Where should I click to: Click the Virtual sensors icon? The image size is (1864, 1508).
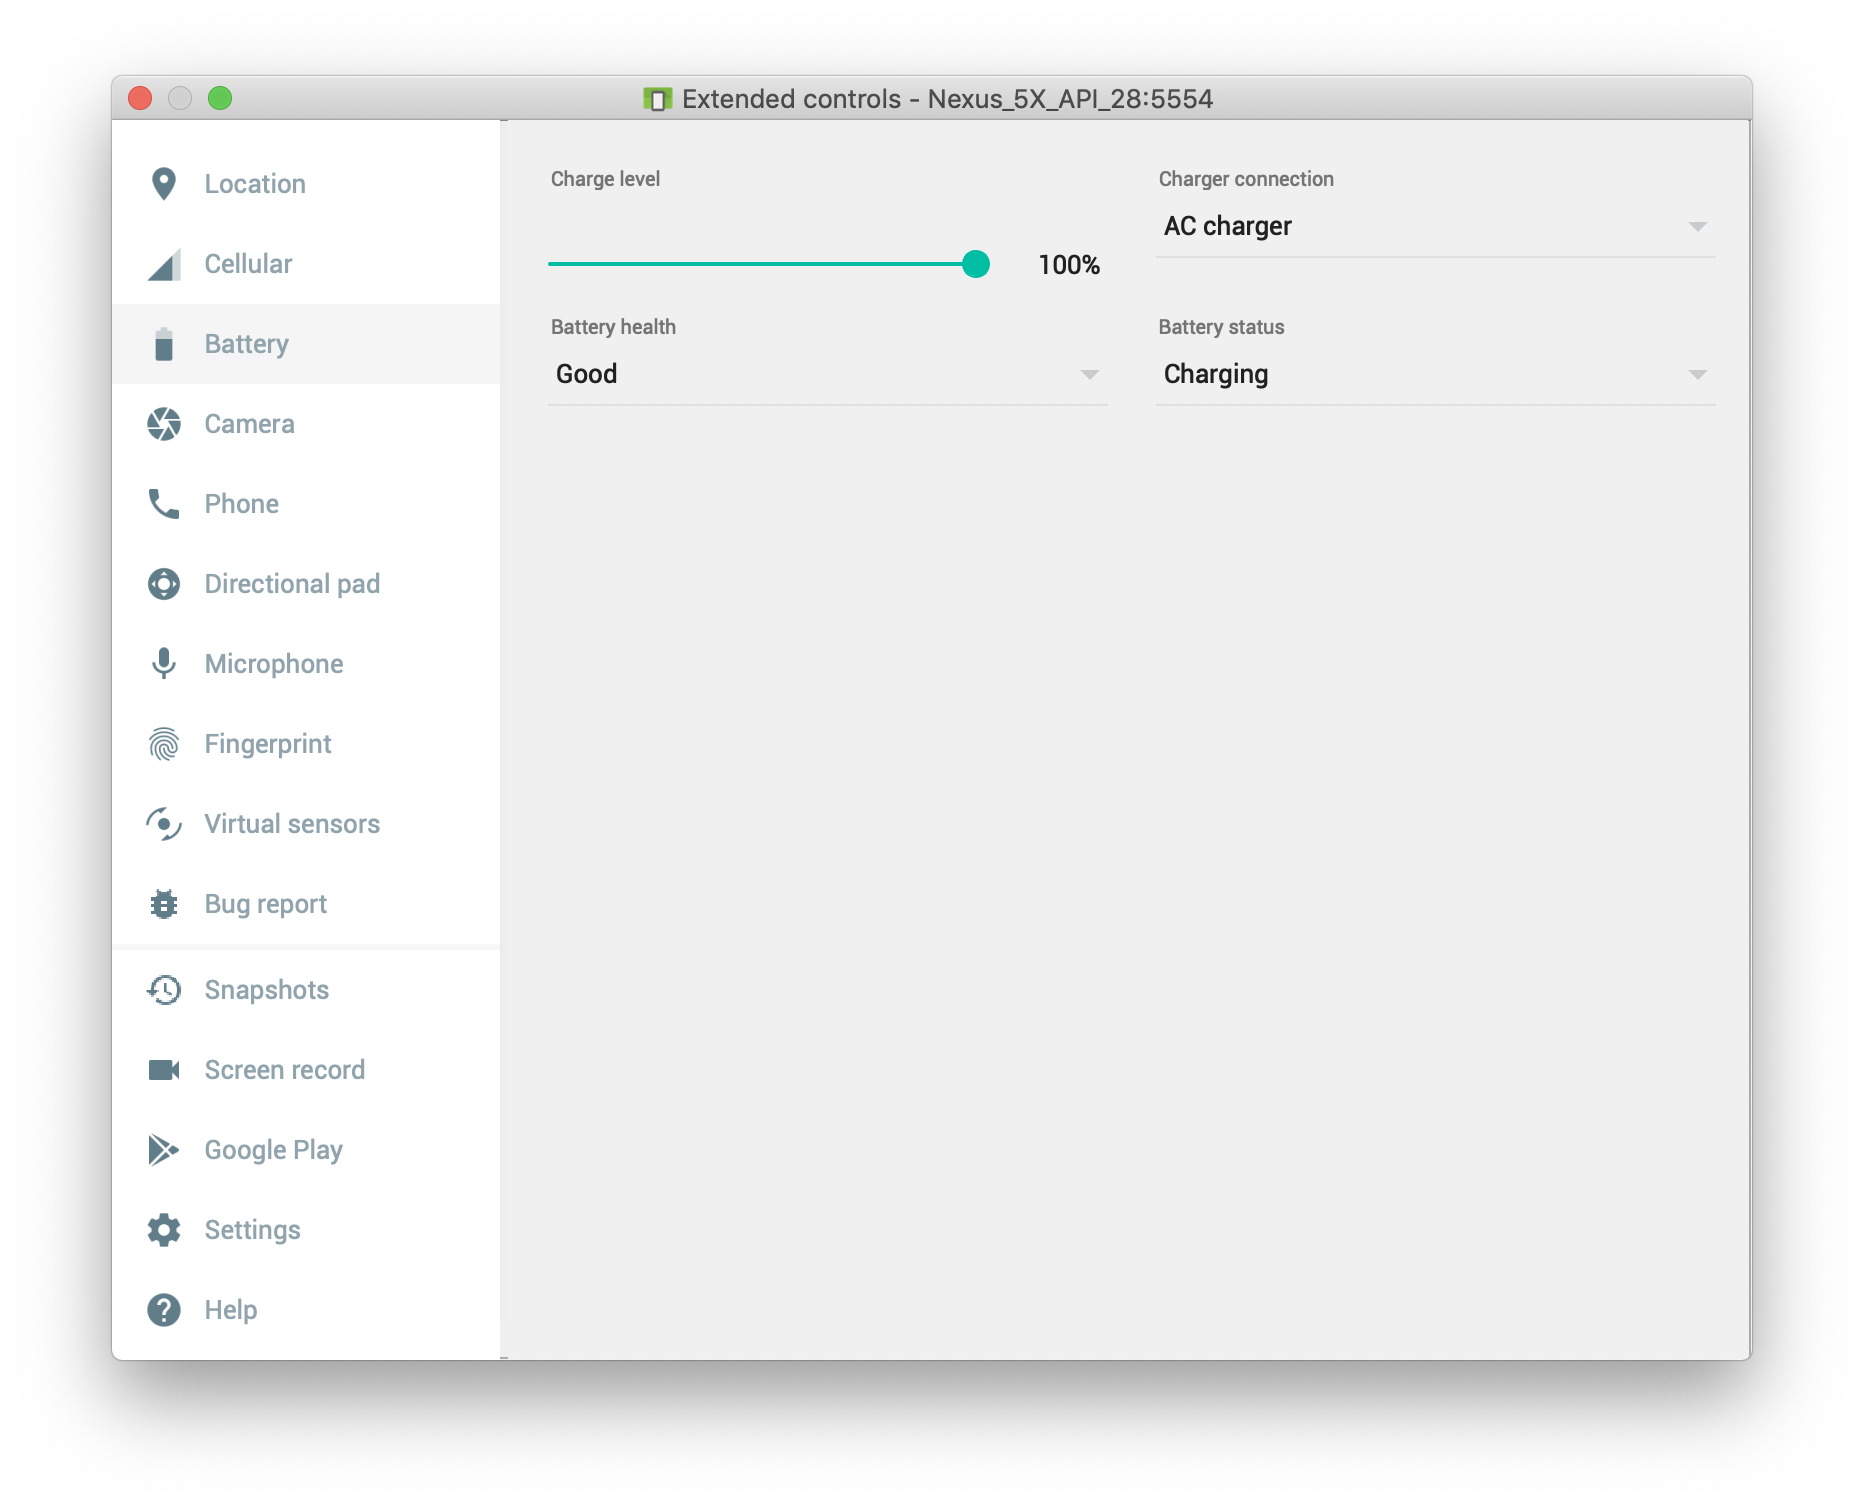coord(164,824)
